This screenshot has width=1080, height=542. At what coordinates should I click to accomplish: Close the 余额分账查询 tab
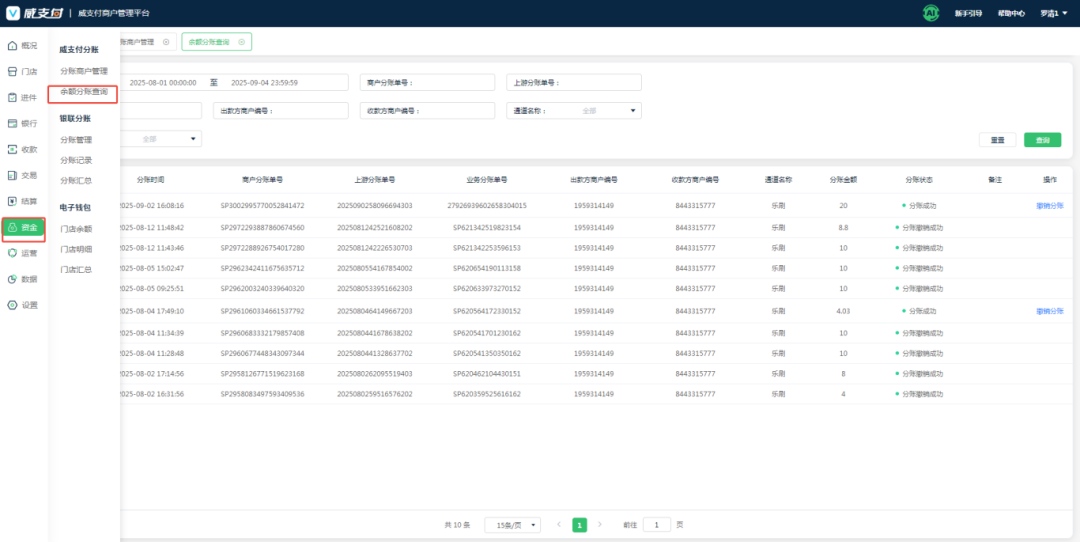[243, 42]
